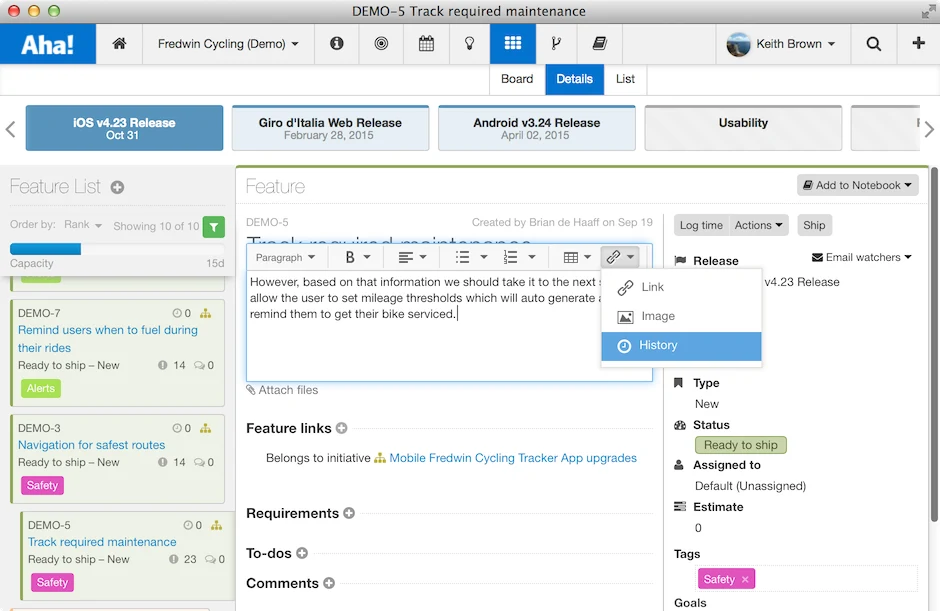Open Mobile Fredwin Cycling Tracker App upgrades link

pyautogui.click(x=513, y=458)
